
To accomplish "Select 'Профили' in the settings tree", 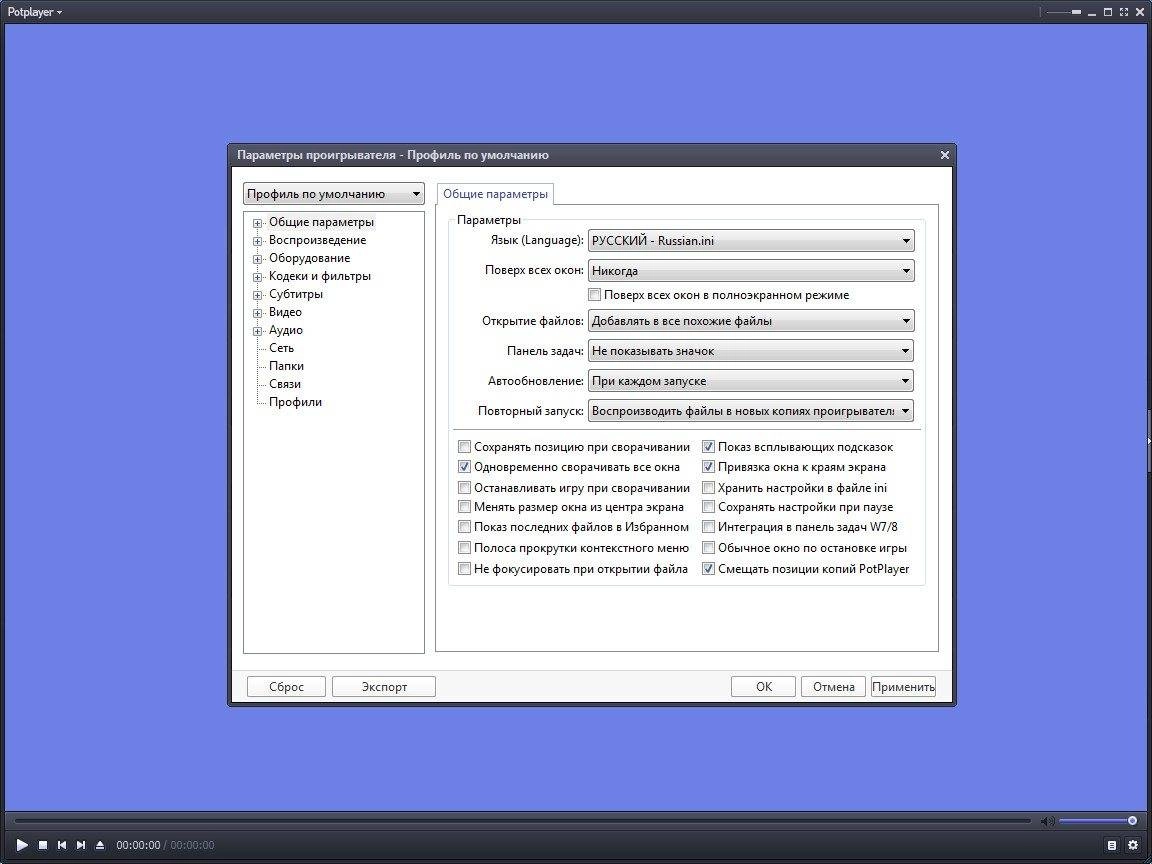I will (x=295, y=402).
